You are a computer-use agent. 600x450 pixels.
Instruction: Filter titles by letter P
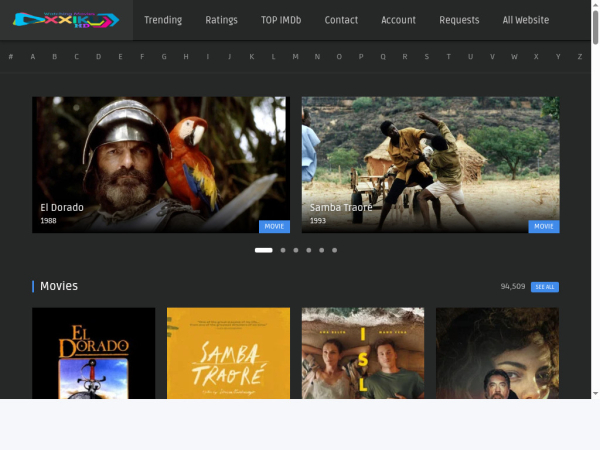point(361,57)
